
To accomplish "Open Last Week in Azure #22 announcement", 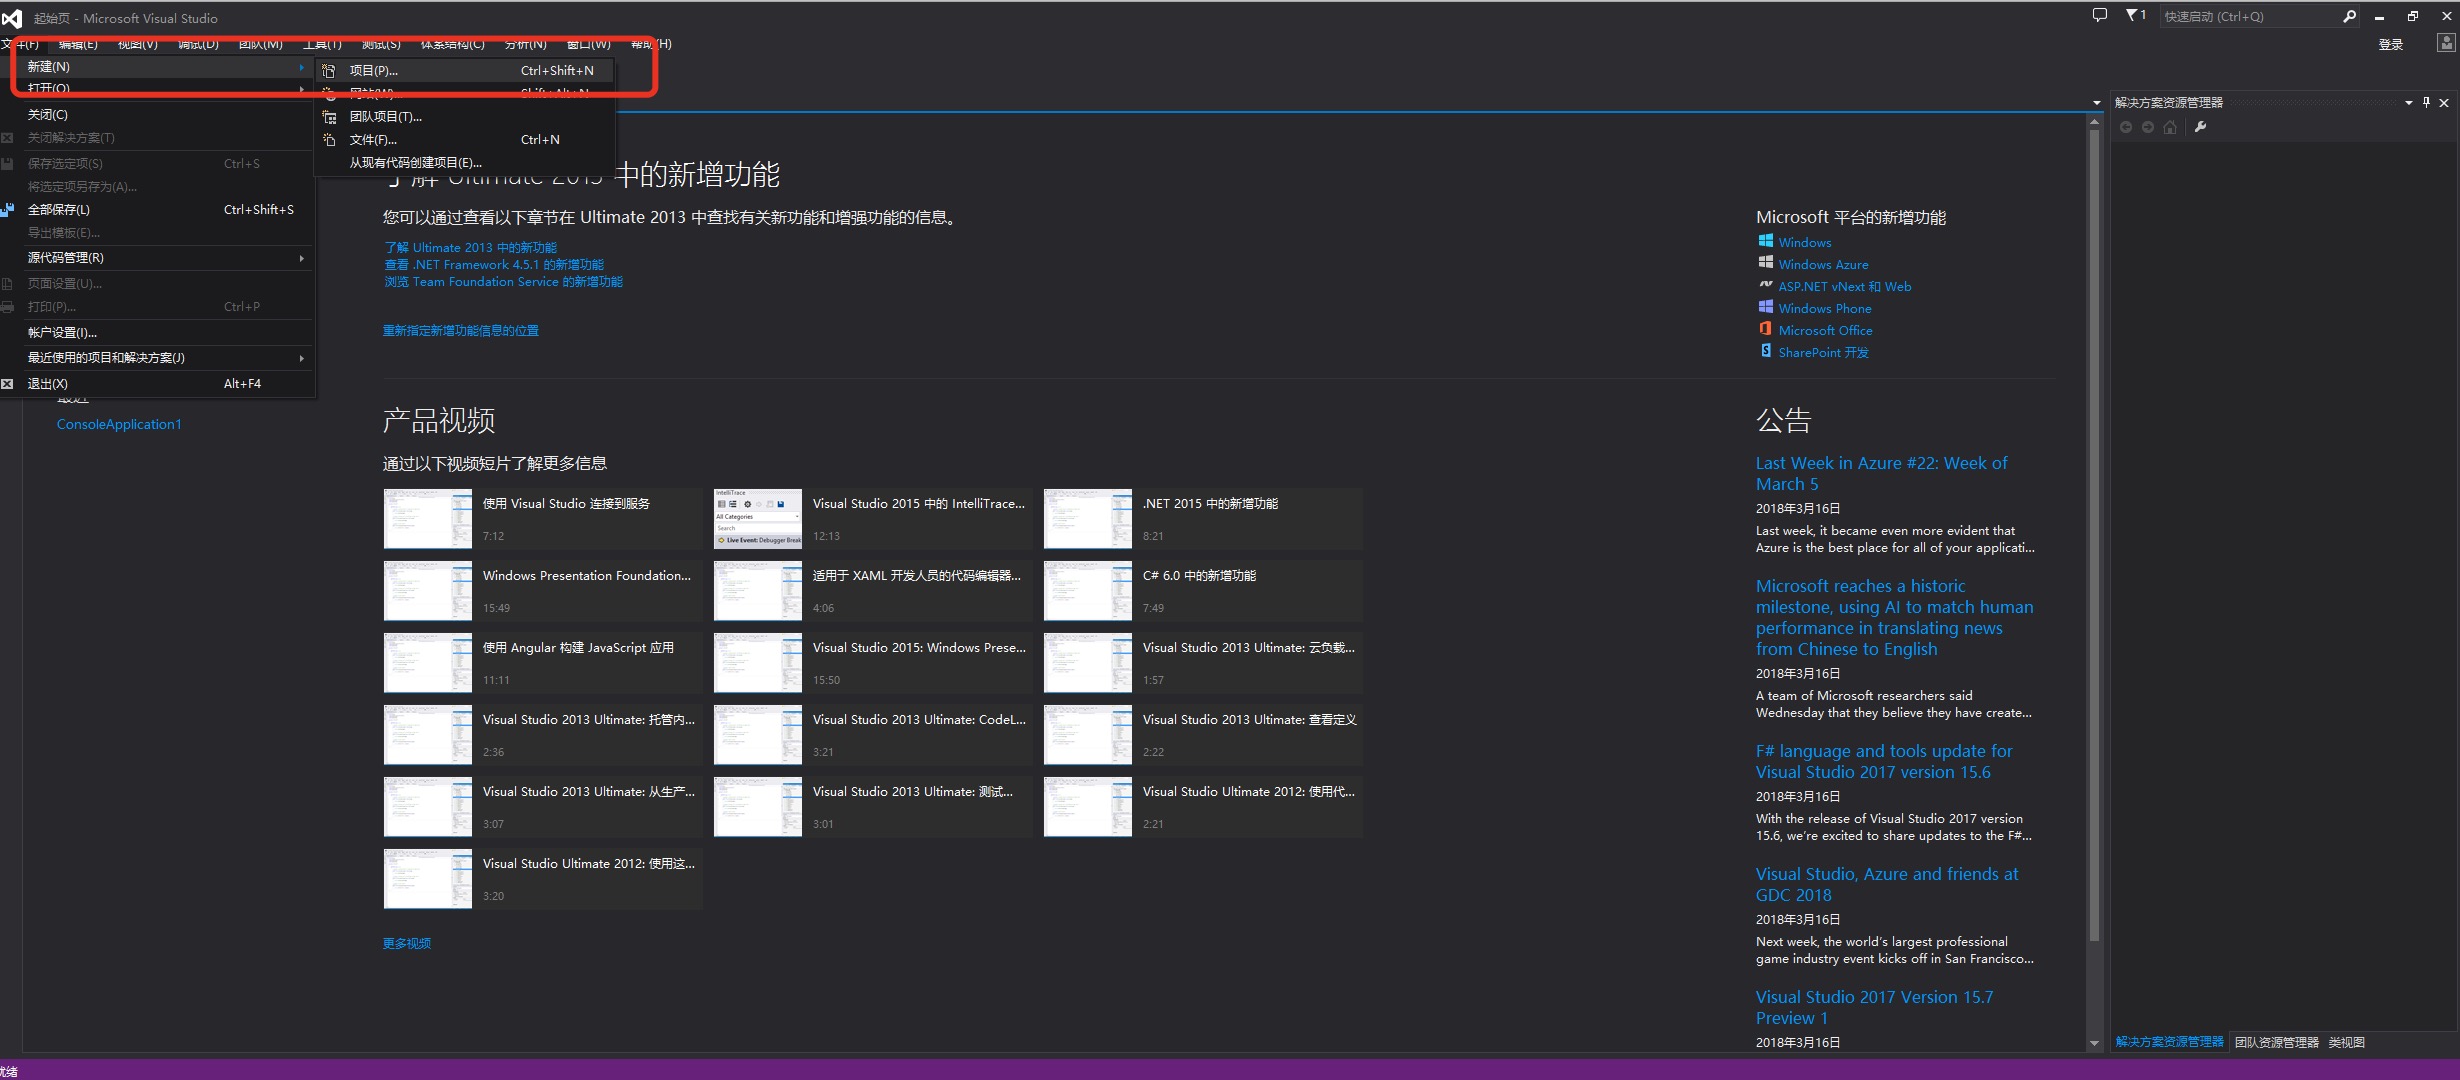I will [1881, 473].
